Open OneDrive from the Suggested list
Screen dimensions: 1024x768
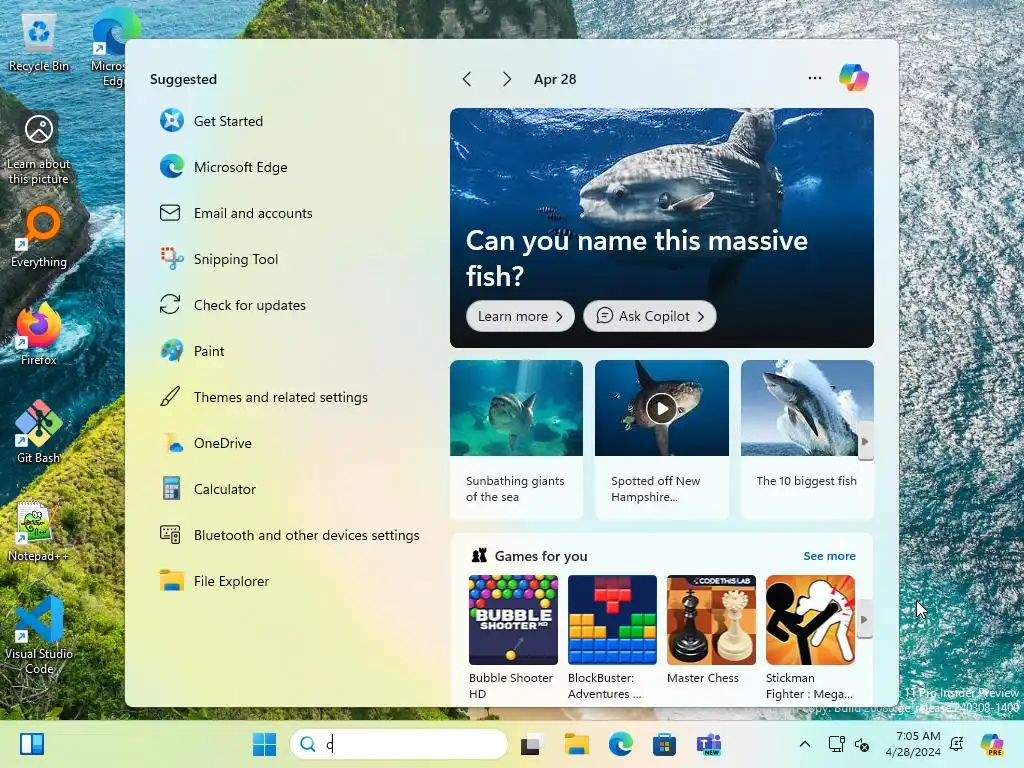click(206, 443)
